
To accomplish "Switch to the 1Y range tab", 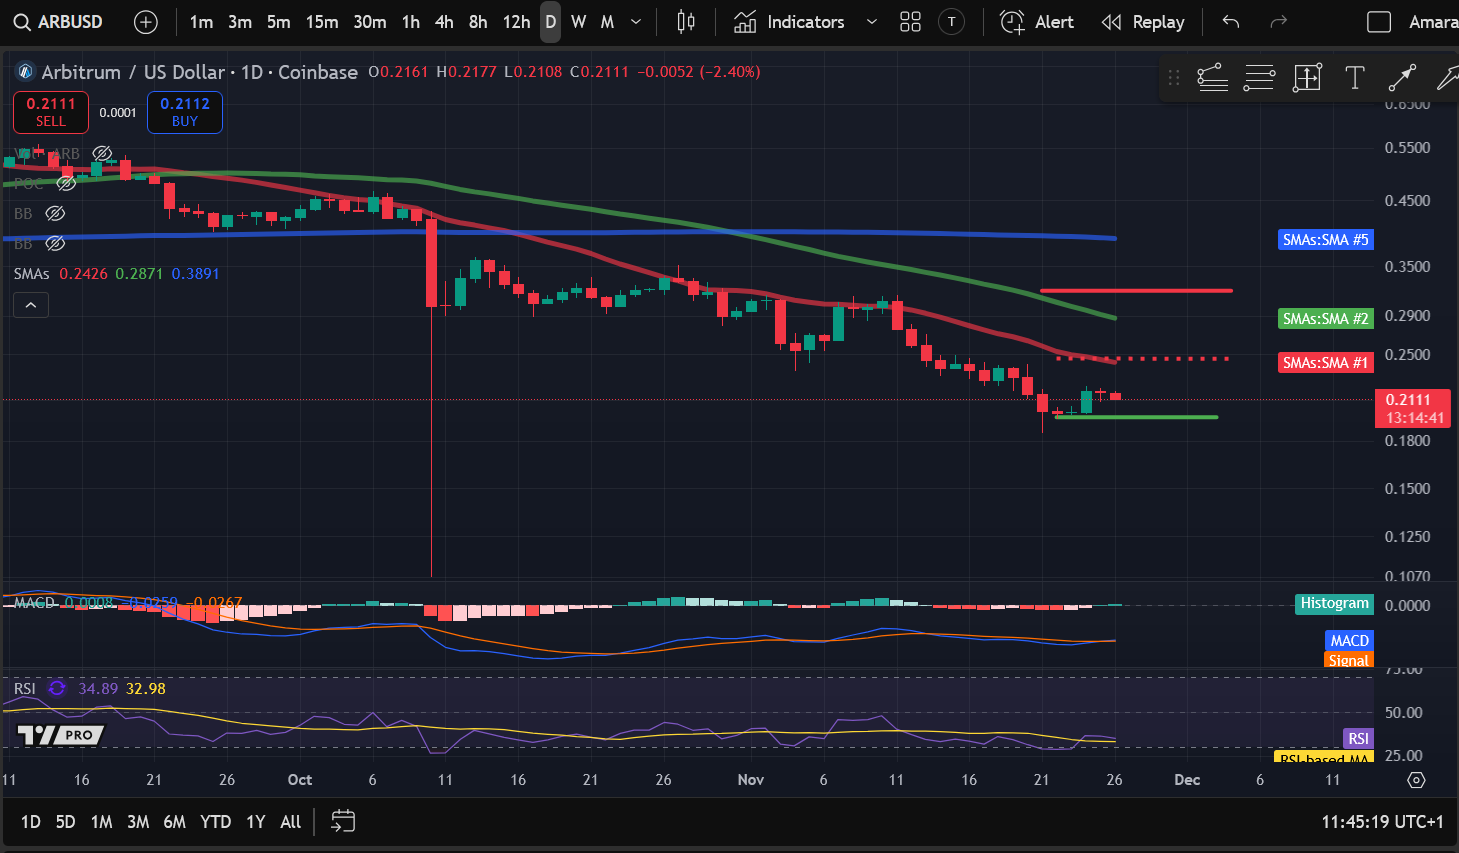I will point(255,821).
